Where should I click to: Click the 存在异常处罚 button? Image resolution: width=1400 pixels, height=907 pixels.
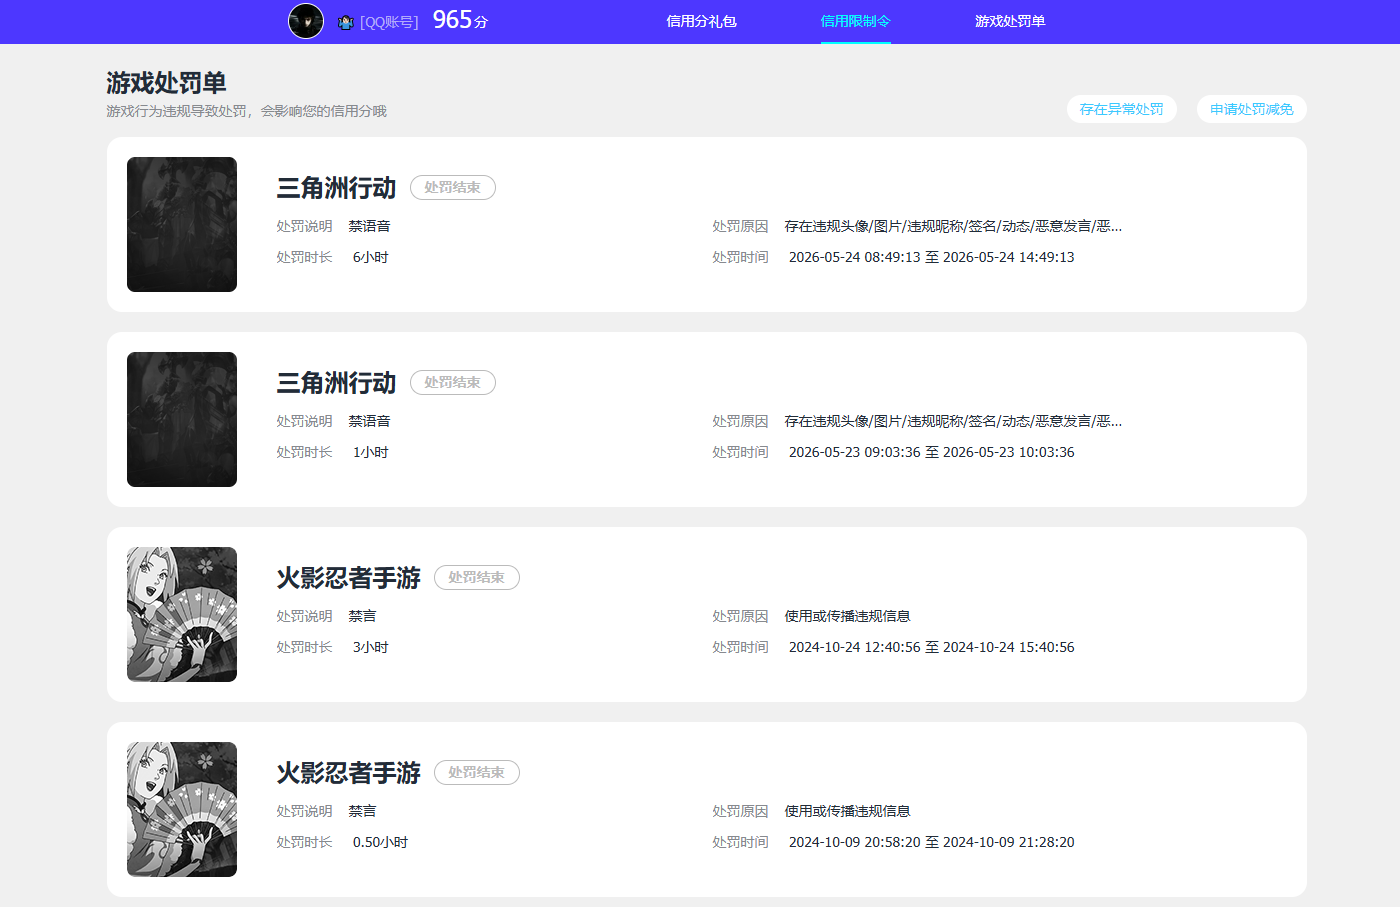point(1122,109)
